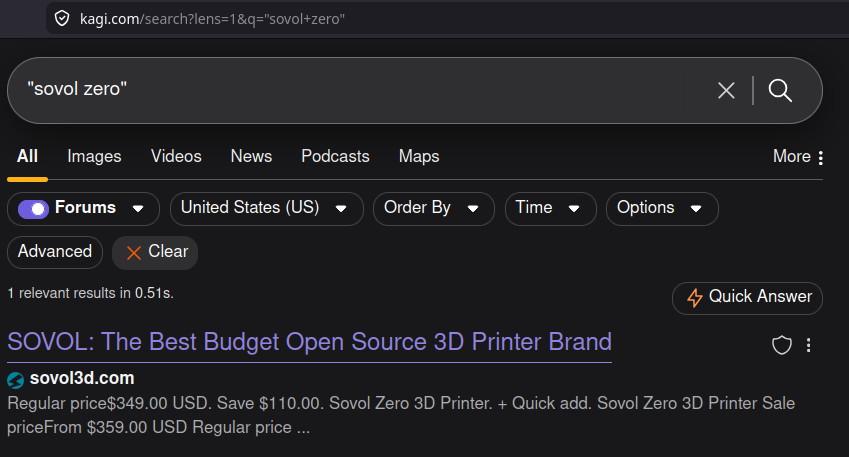Viewport: 849px width, 457px height.
Task: Submit search with the magnifying glass icon
Action: (x=780, y=90)
